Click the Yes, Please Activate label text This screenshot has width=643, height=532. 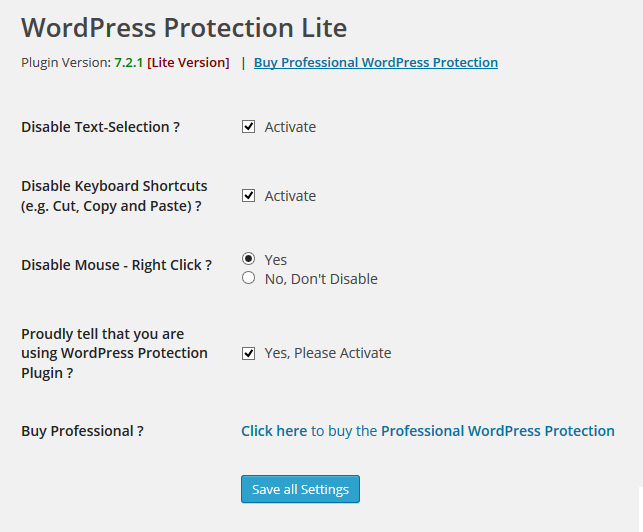point(328,353)
